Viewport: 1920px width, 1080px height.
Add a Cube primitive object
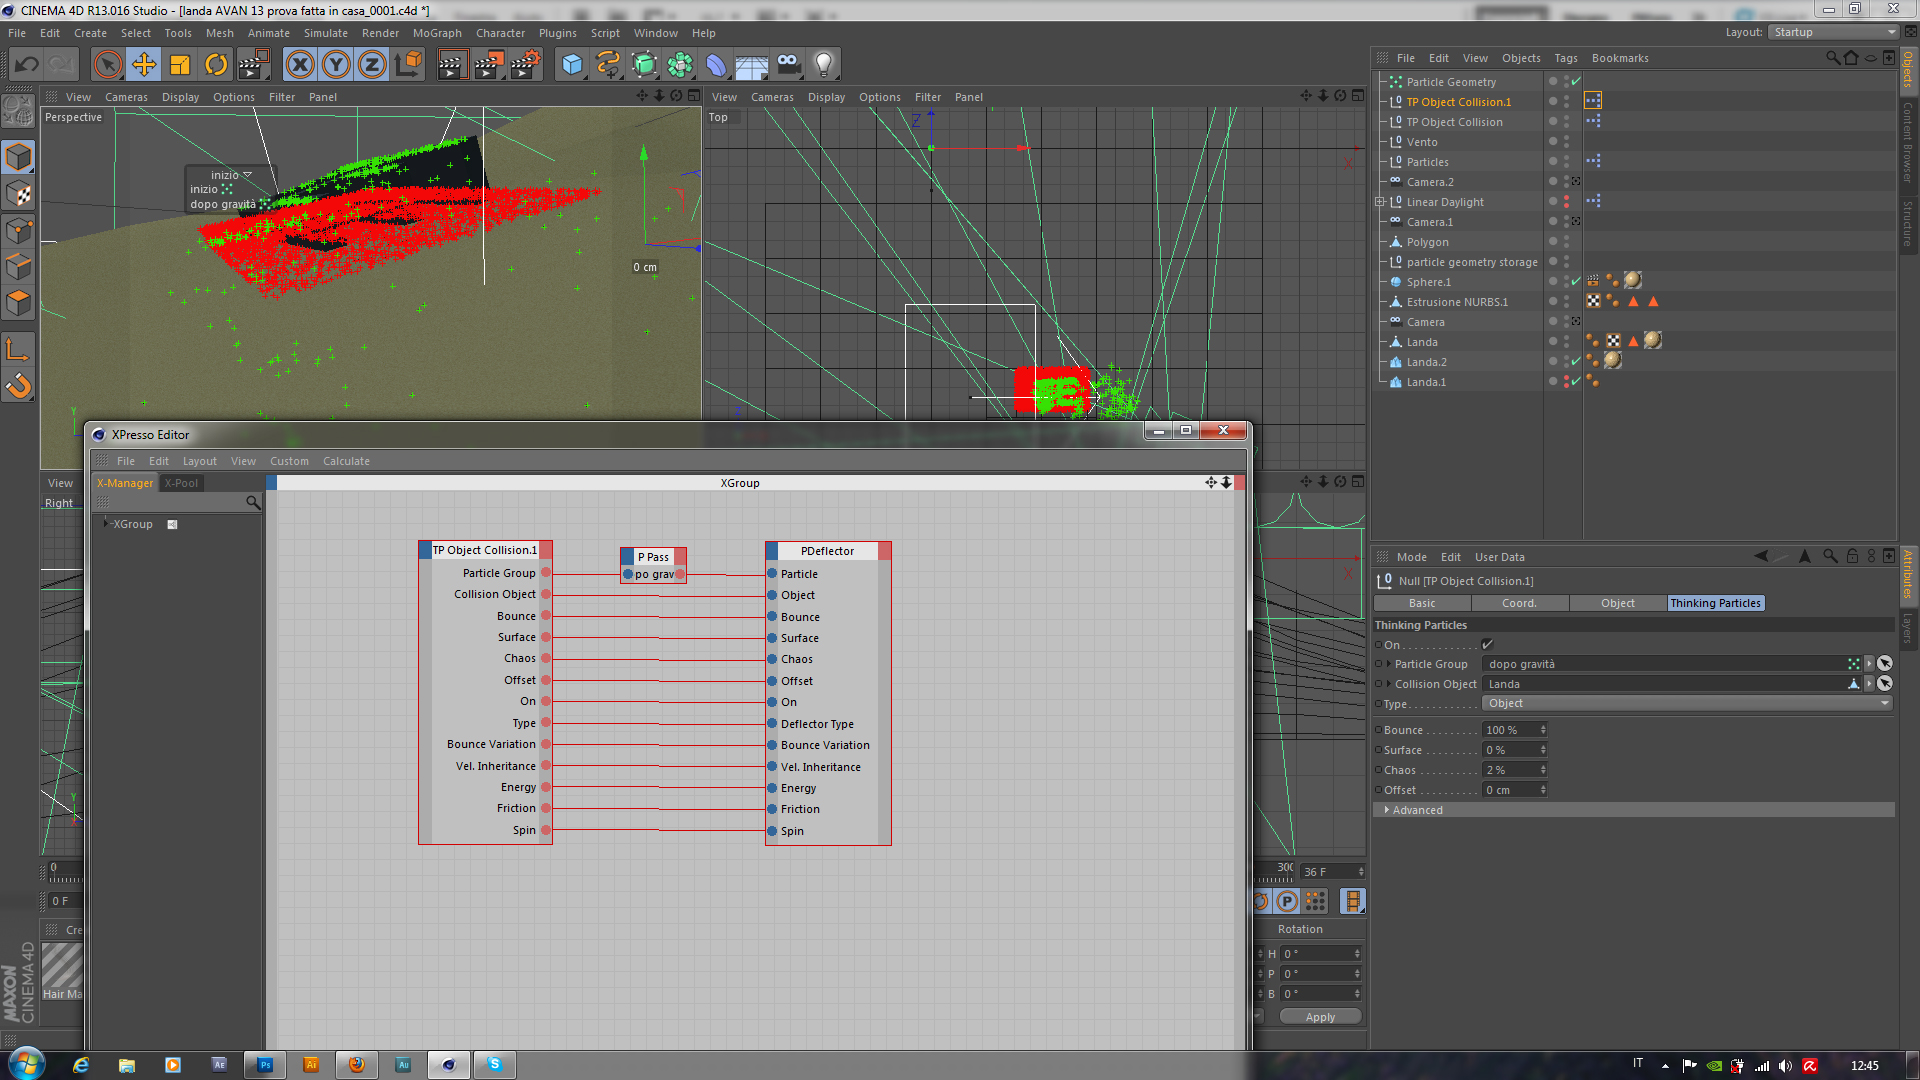pos(572,65)
